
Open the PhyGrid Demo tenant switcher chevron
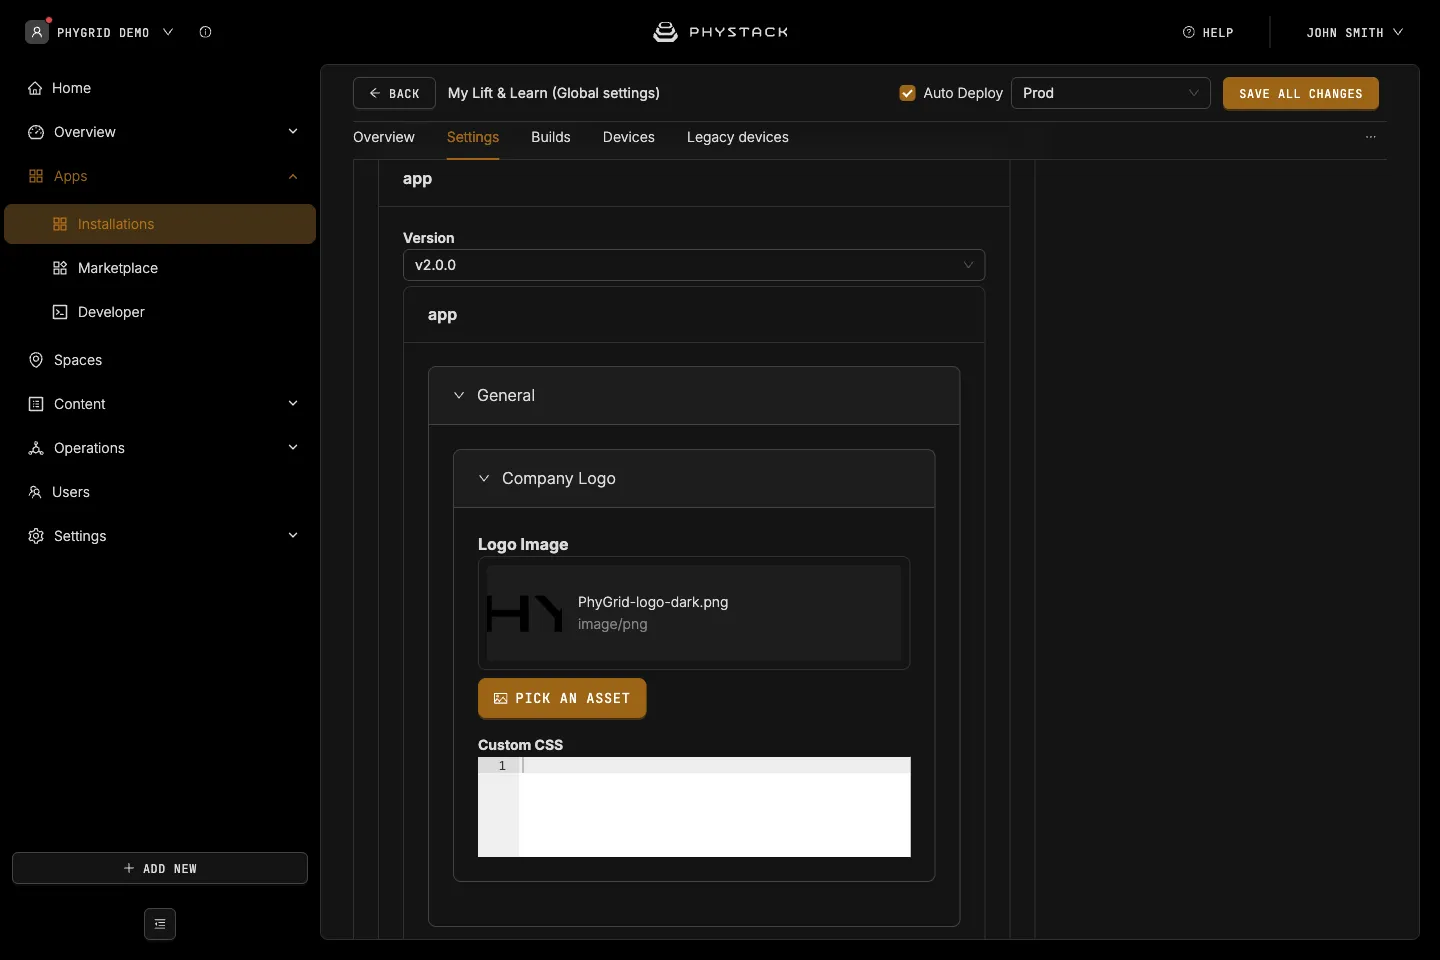point(168,32)
